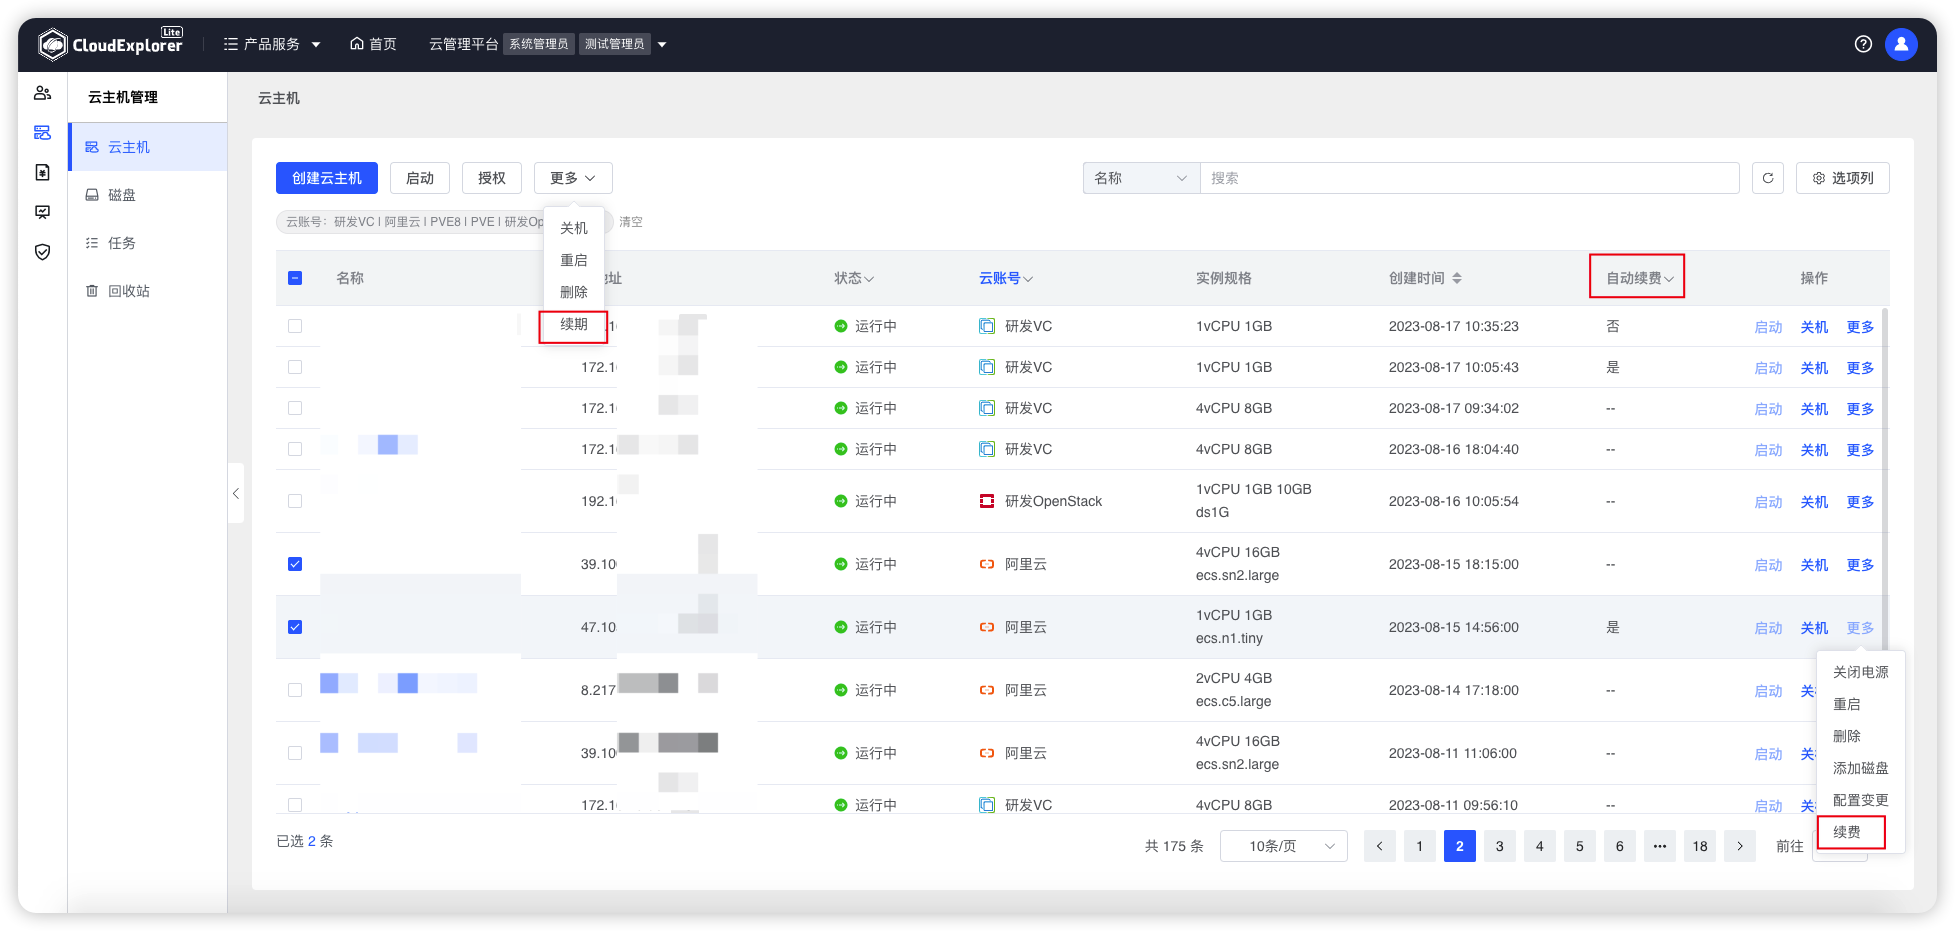Click the 系统管理员 role tag
The width and height of the screenshot is (1955, 931).
click(x=539, y=44)
